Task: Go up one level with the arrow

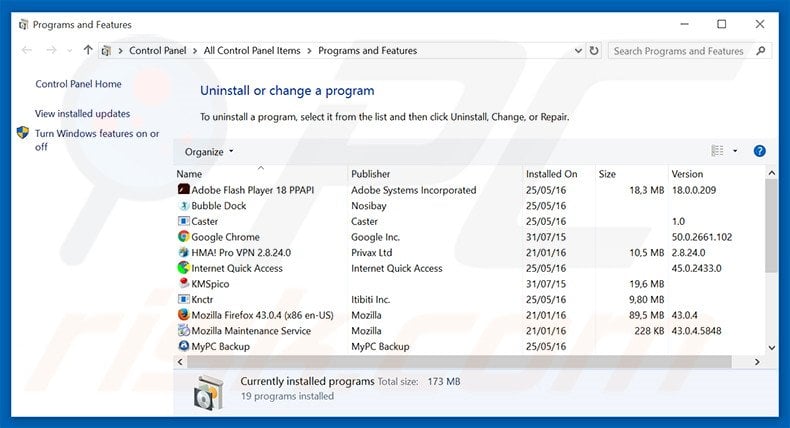Action: [x=88, y=50]
